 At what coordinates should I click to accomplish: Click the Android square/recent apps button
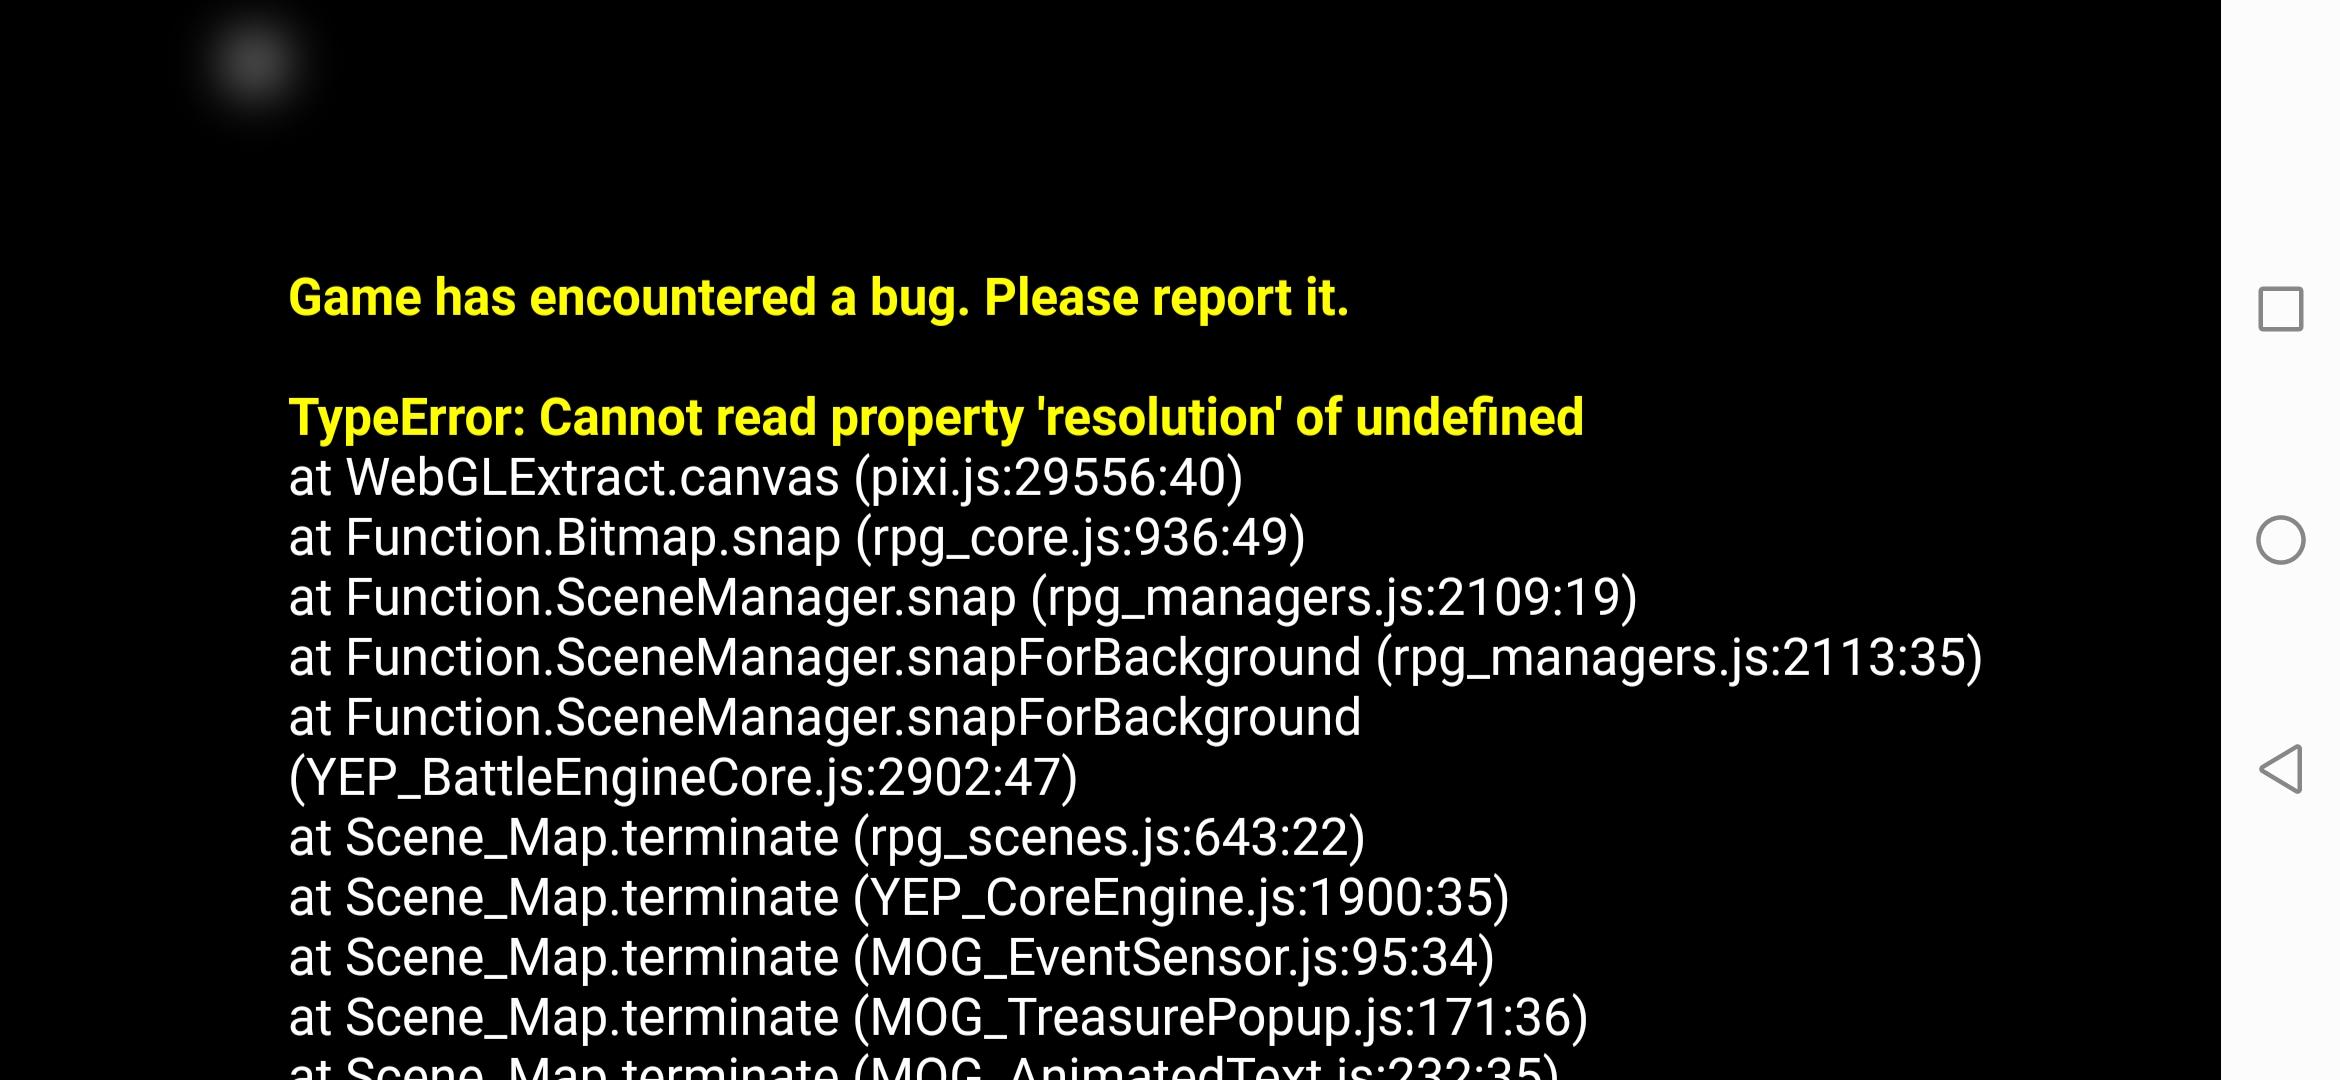tap(2280, 309)
